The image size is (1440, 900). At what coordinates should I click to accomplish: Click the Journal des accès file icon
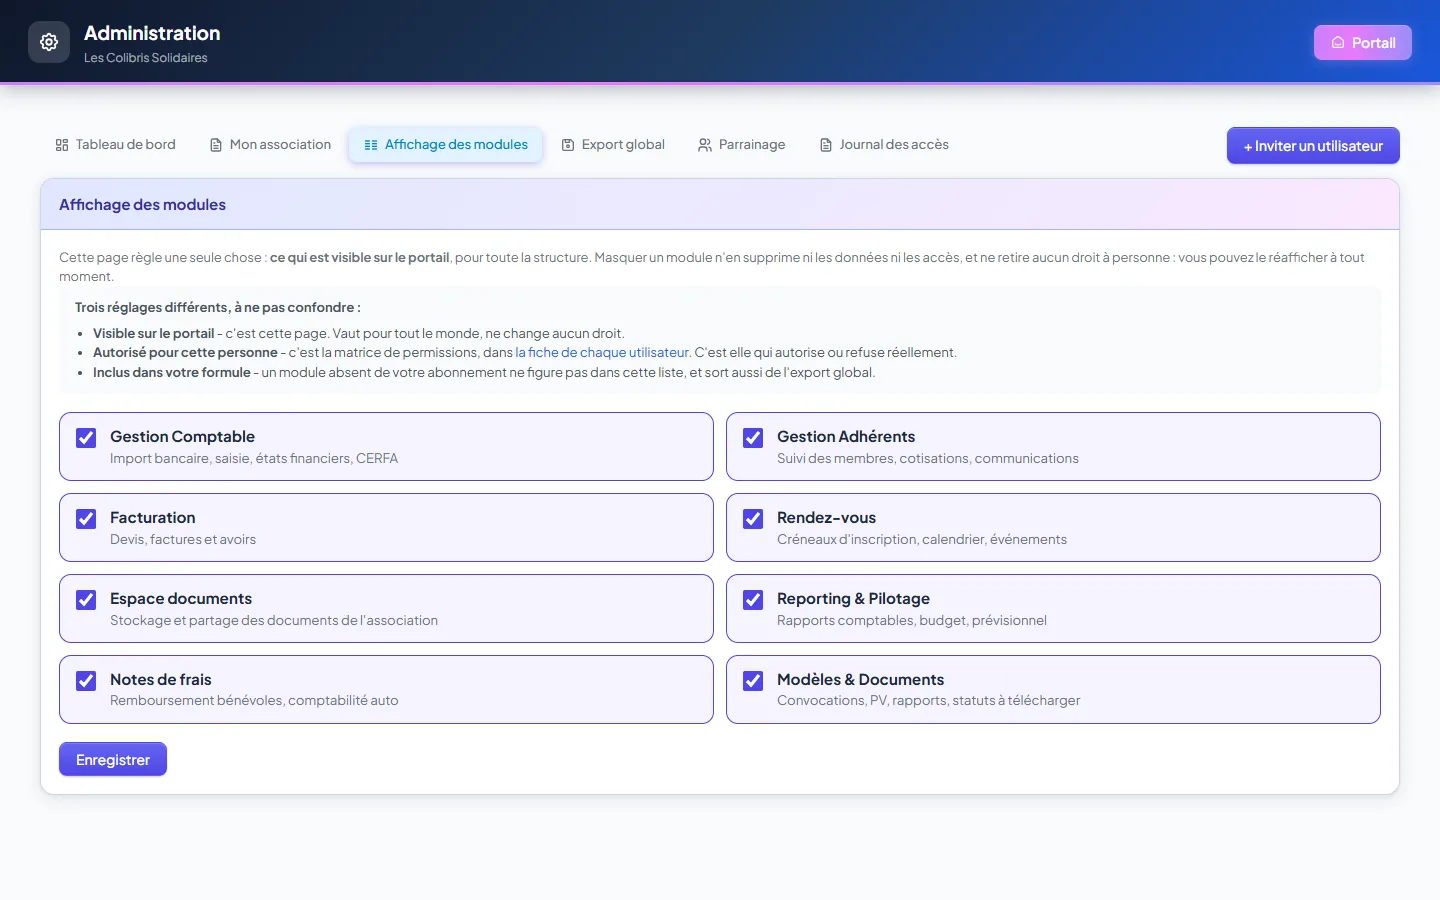tap(826, 145)
